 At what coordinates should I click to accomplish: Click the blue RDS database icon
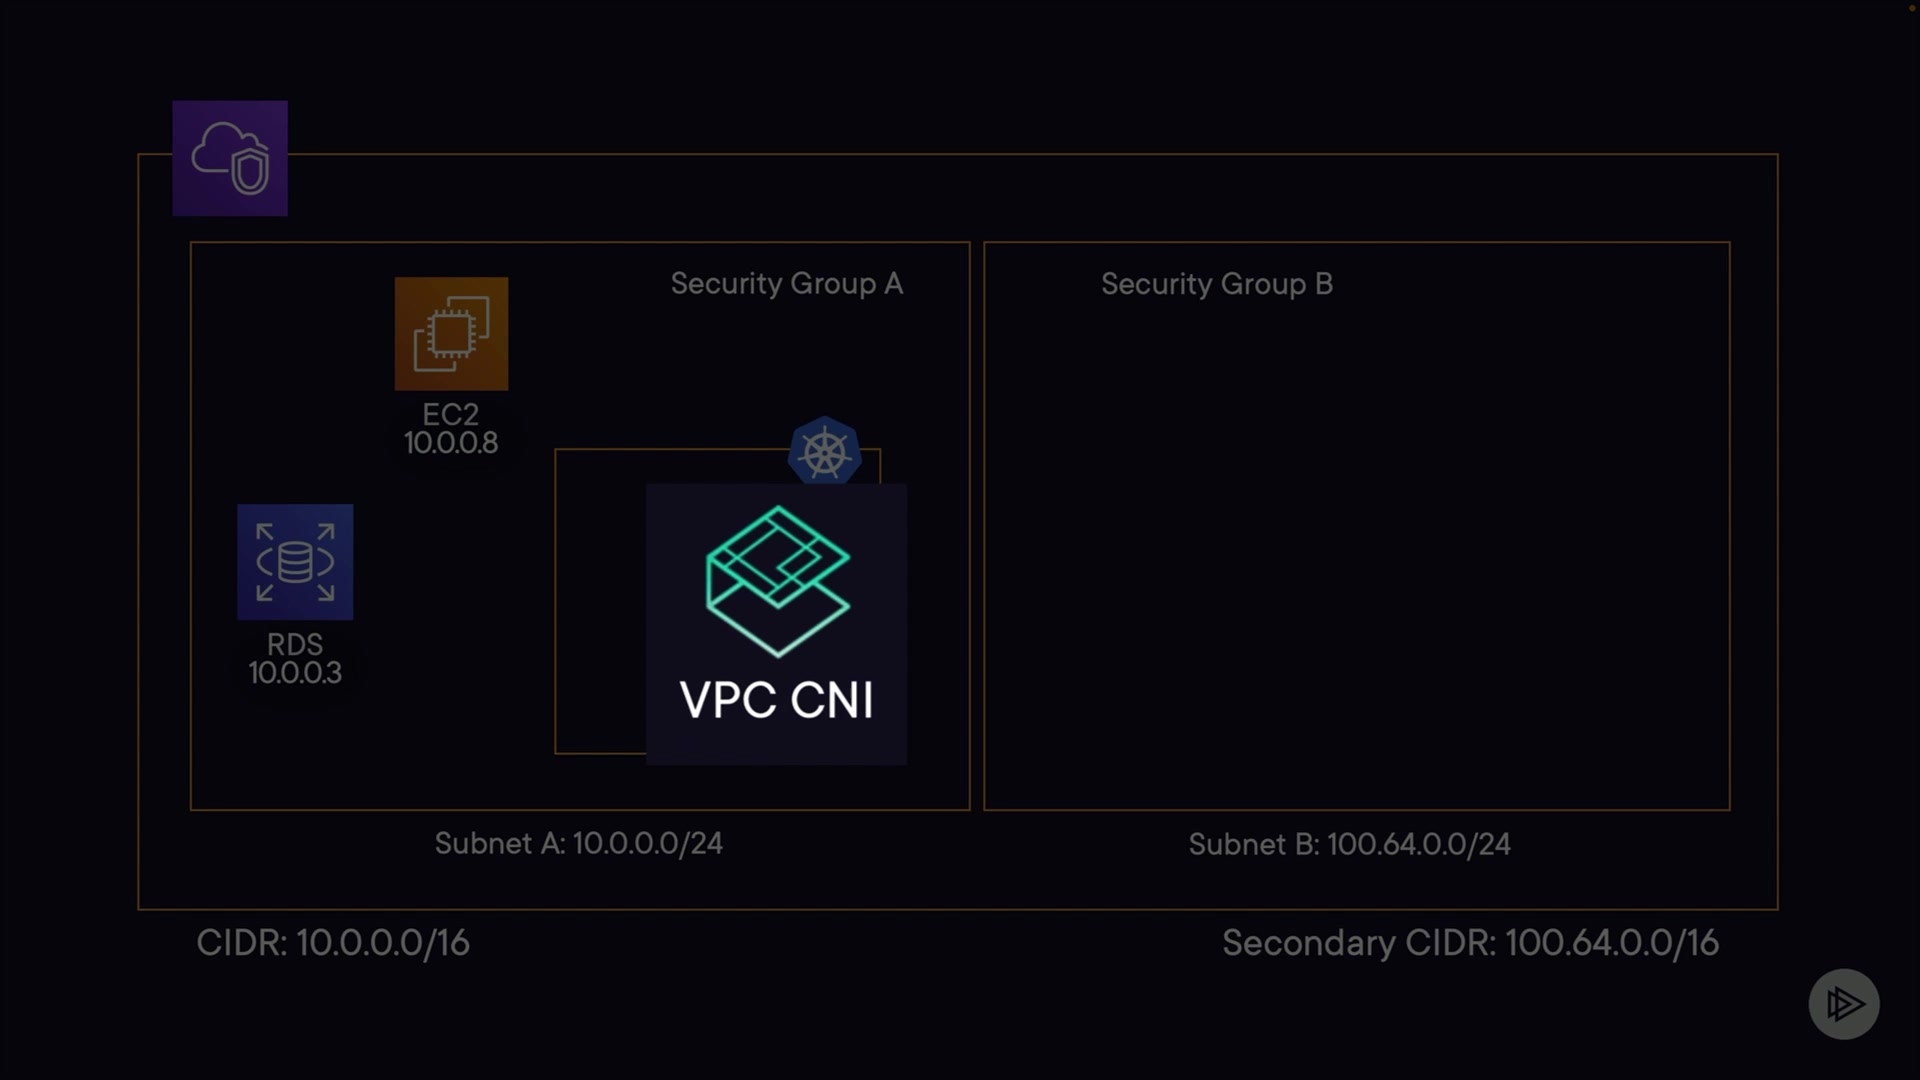[295, 562]
